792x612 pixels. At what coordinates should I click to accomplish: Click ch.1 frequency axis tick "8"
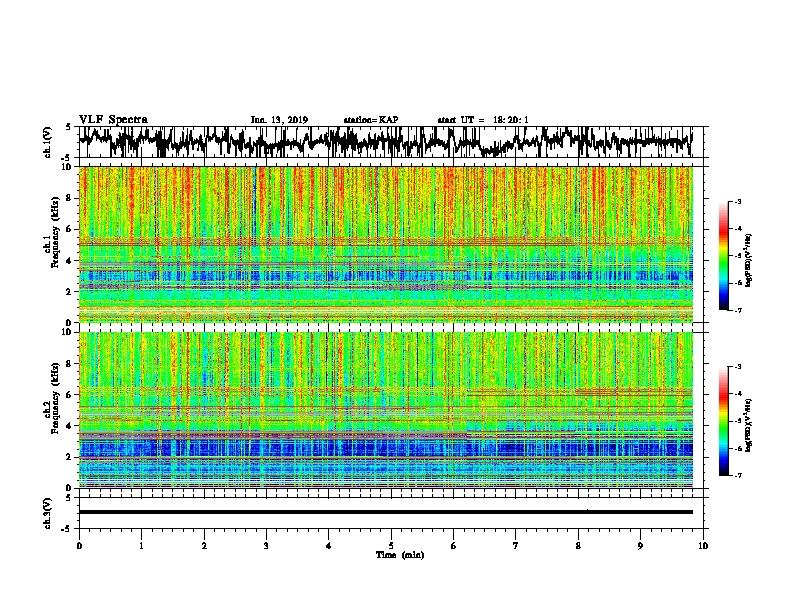70,198
